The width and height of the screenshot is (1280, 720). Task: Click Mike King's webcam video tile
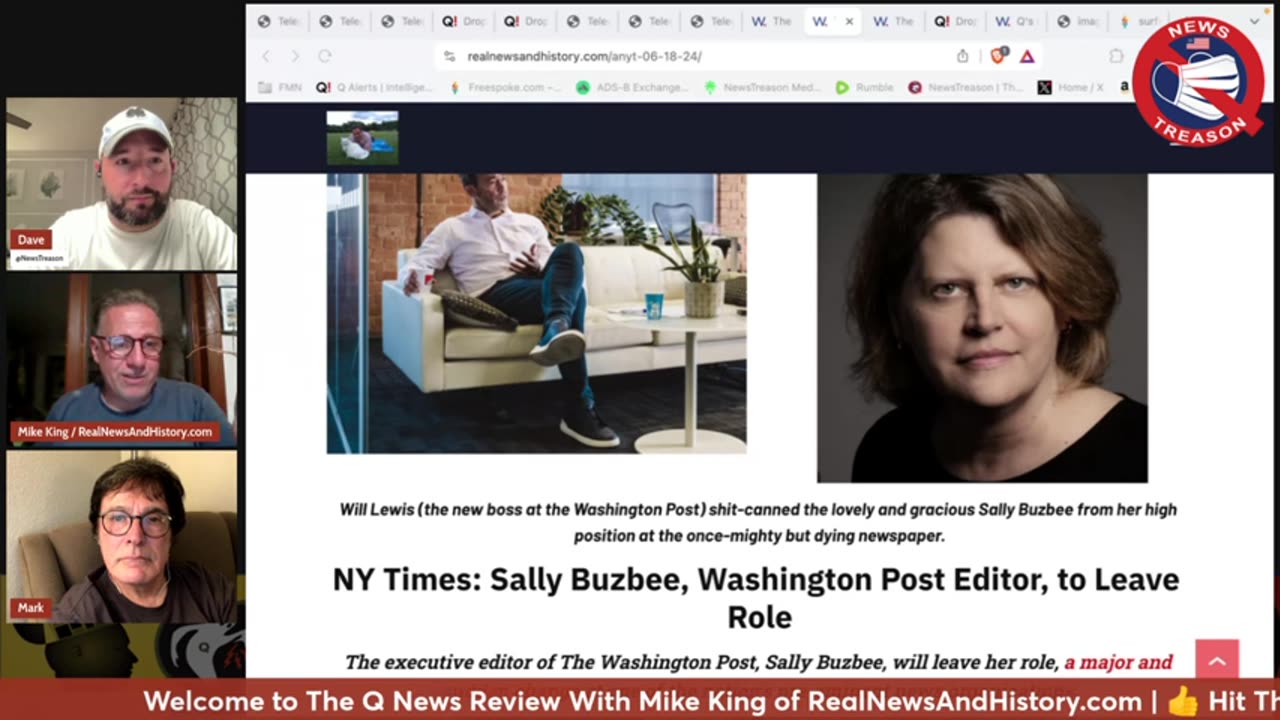(x=122, y=360)
